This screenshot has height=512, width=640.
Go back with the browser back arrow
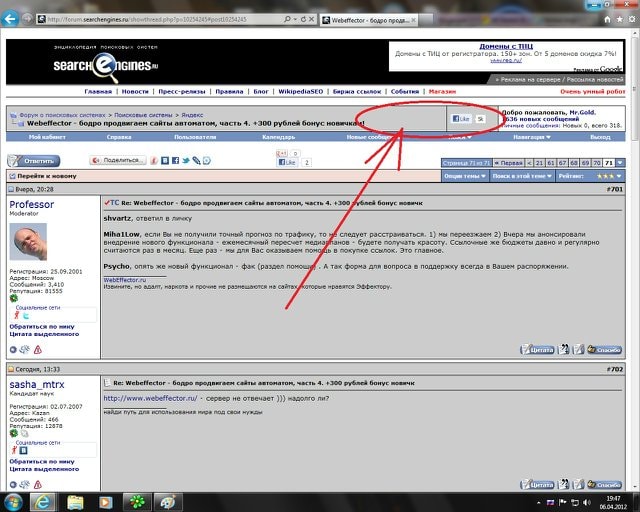coord(10,19)
